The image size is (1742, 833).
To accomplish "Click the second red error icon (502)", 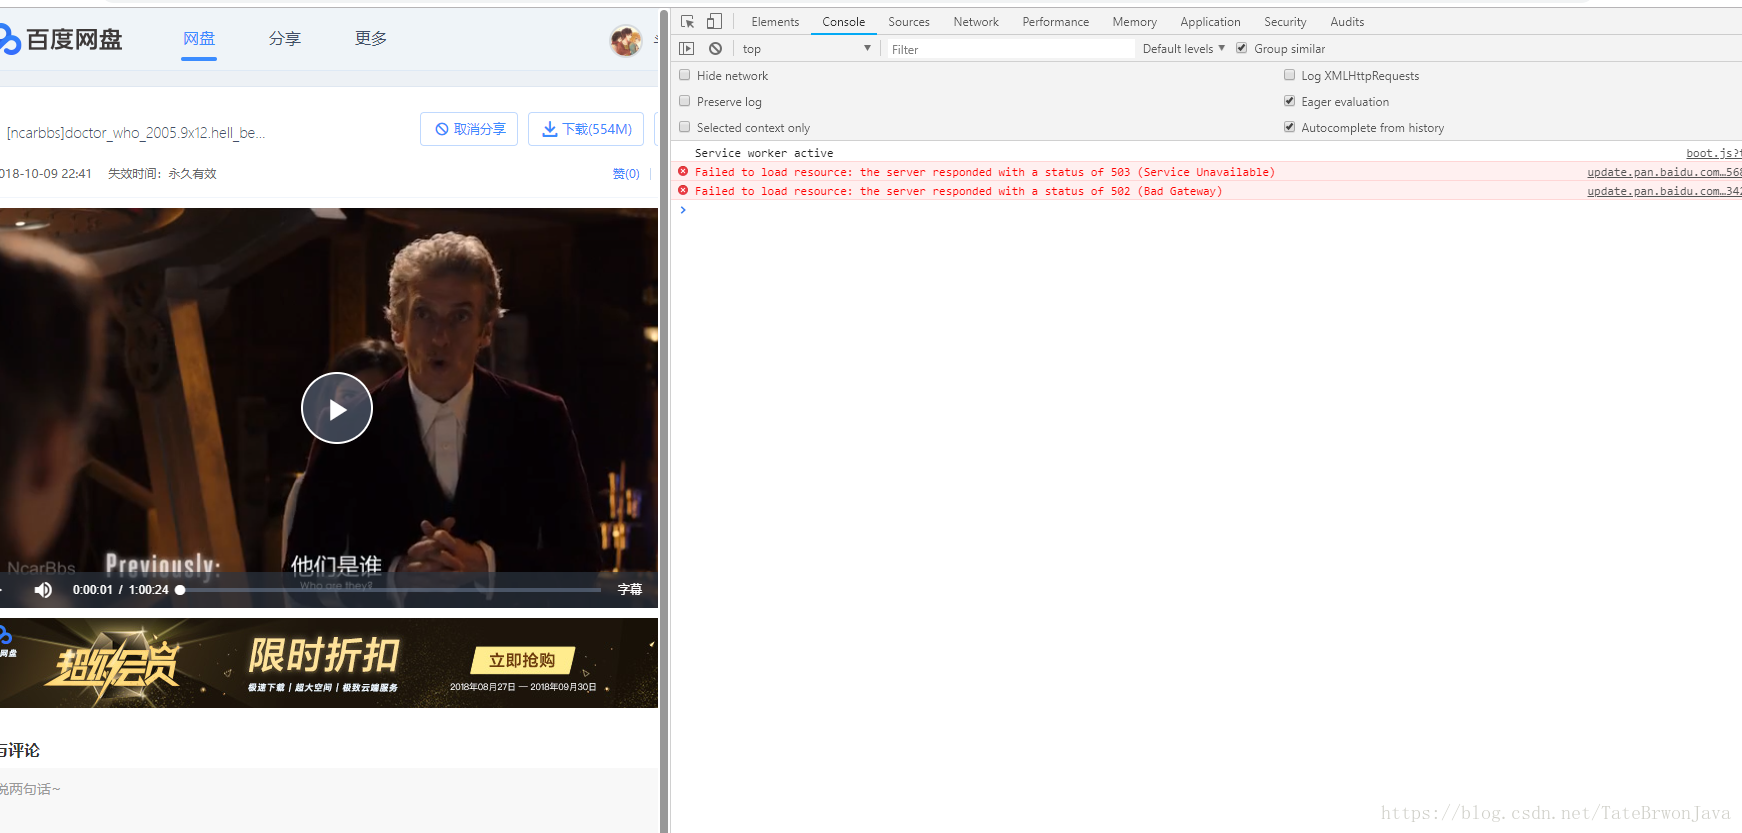I will coord(683,190).
